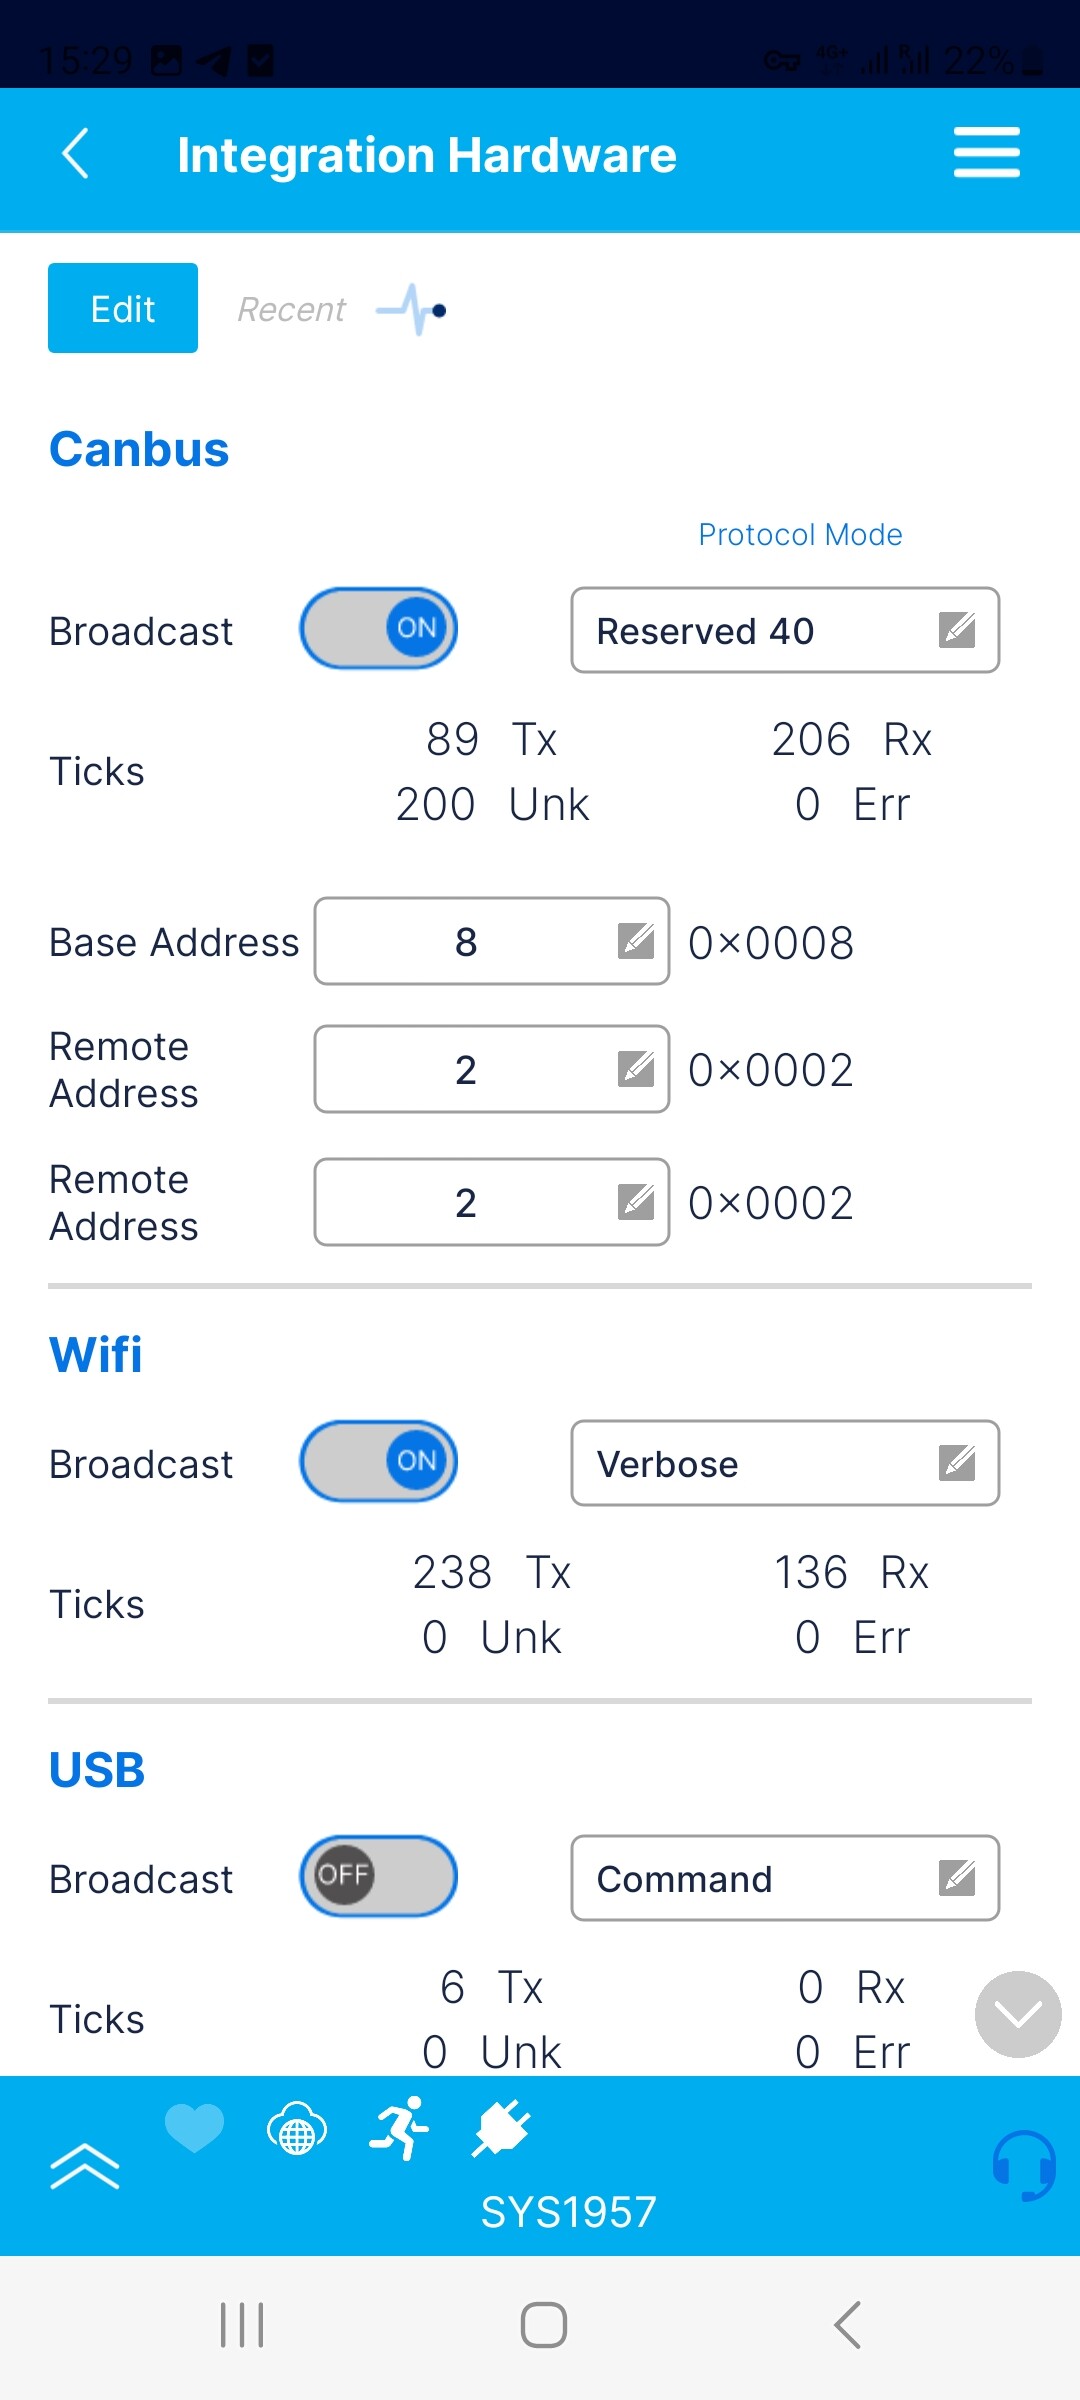Enable USB Broadcast toggle
The image size is (1080, 2400).
click(379, 1876)
